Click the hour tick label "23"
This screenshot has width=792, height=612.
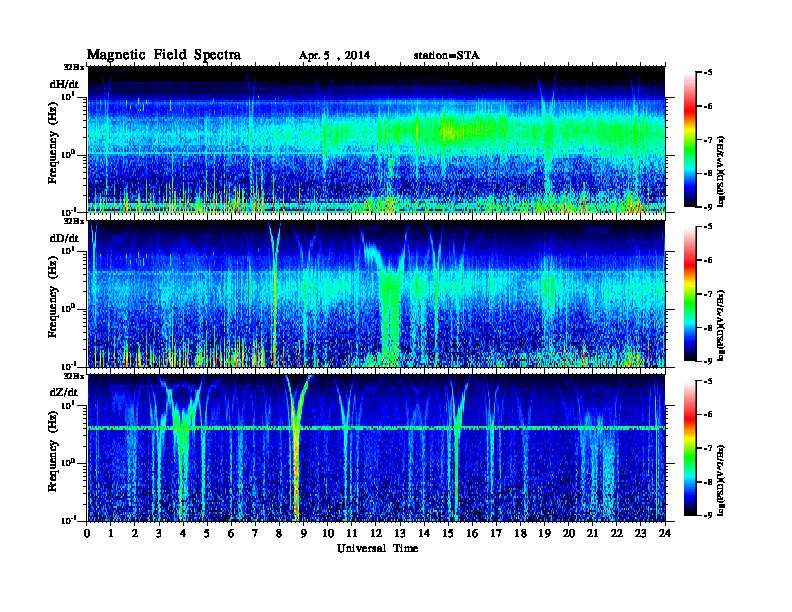640,533
